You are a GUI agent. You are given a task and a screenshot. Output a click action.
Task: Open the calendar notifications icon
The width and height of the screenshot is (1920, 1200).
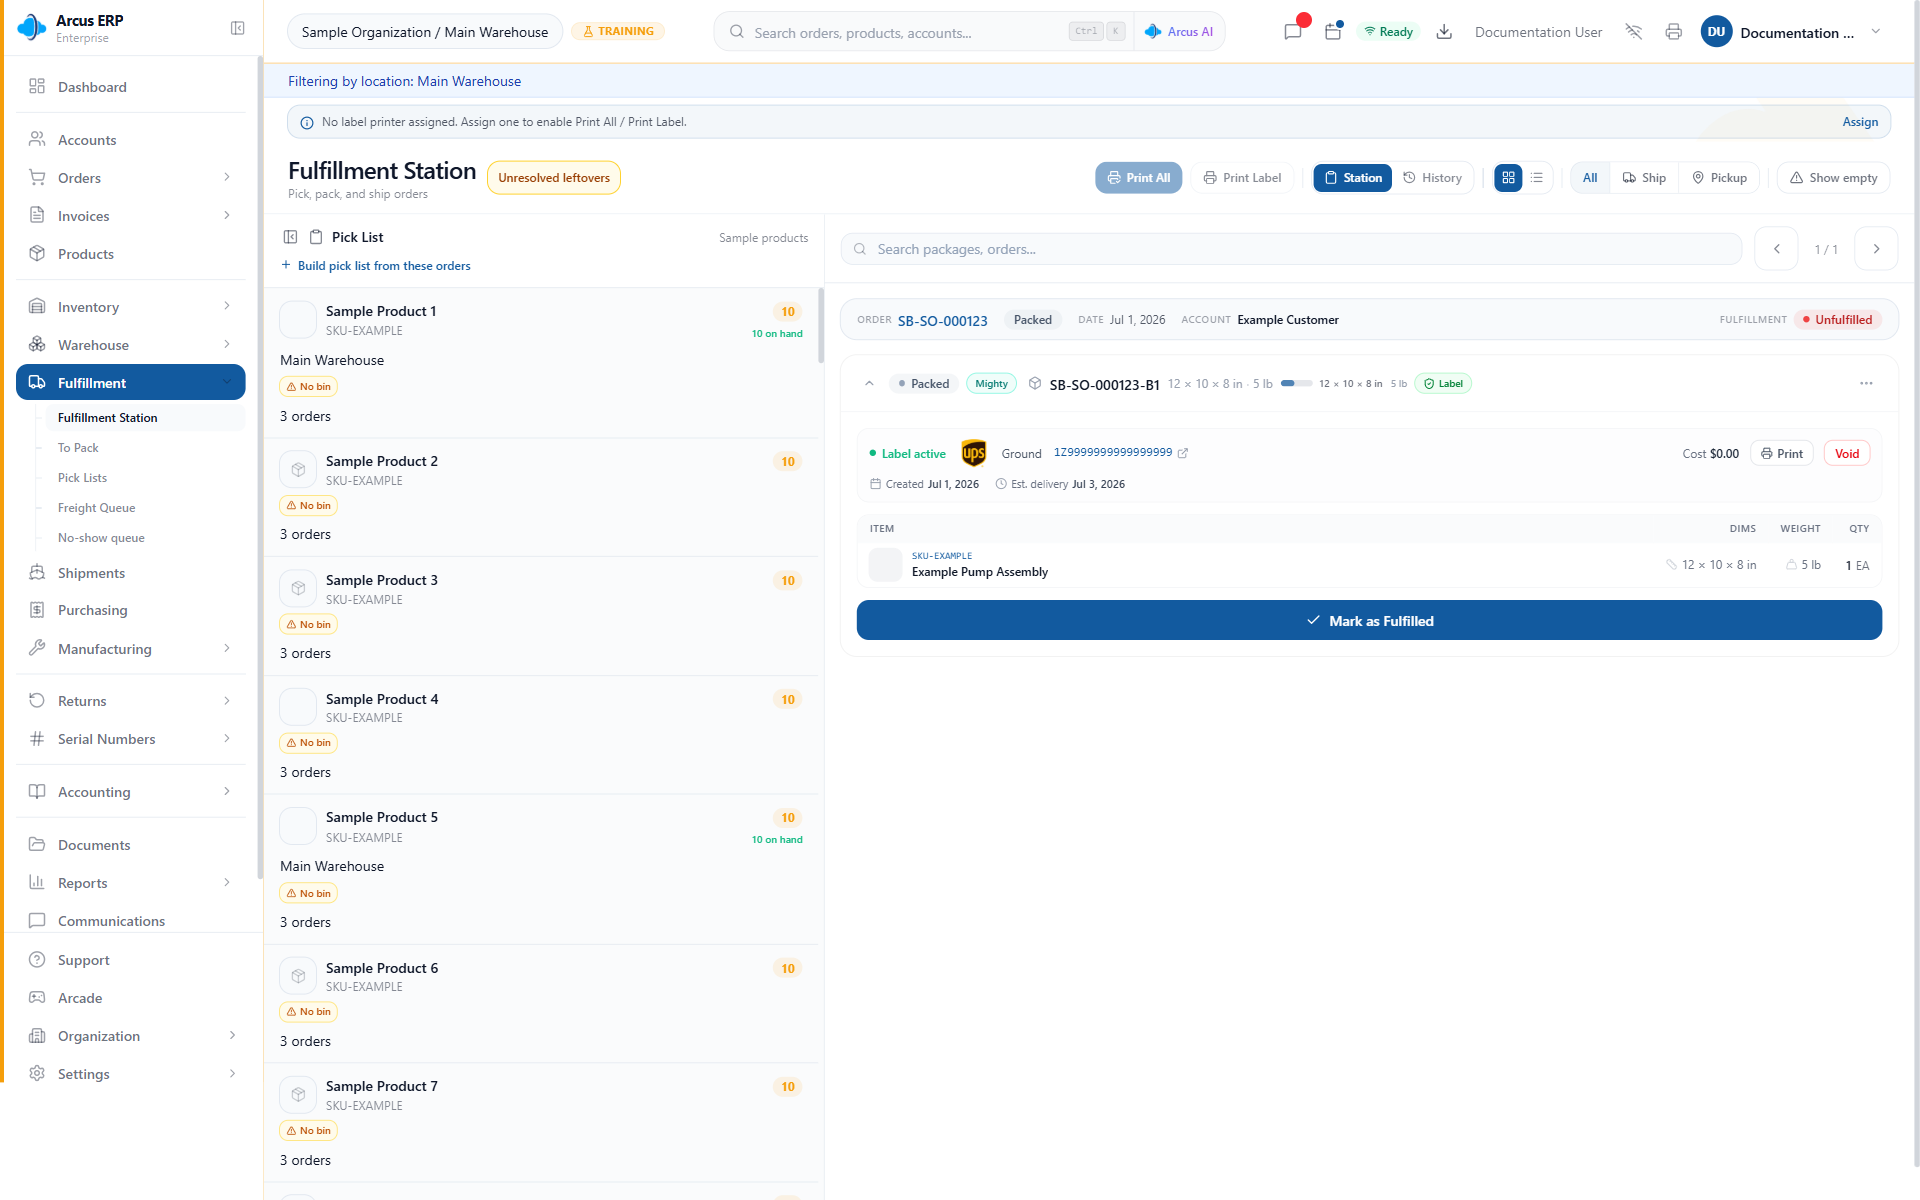(x=1333, y=32)
